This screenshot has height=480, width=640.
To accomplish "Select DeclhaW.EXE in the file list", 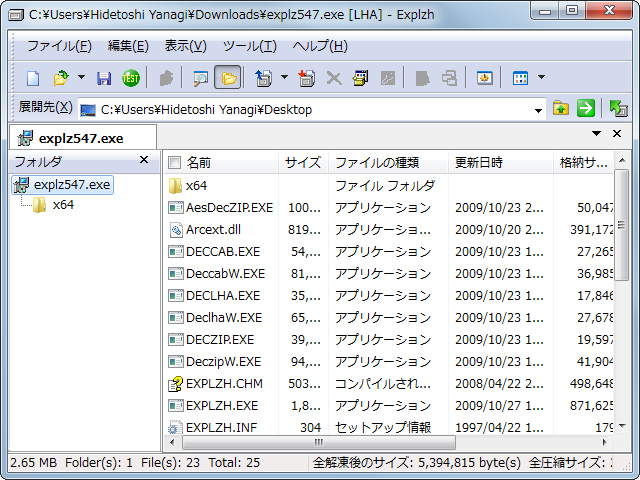I will [x=215, y=318].
